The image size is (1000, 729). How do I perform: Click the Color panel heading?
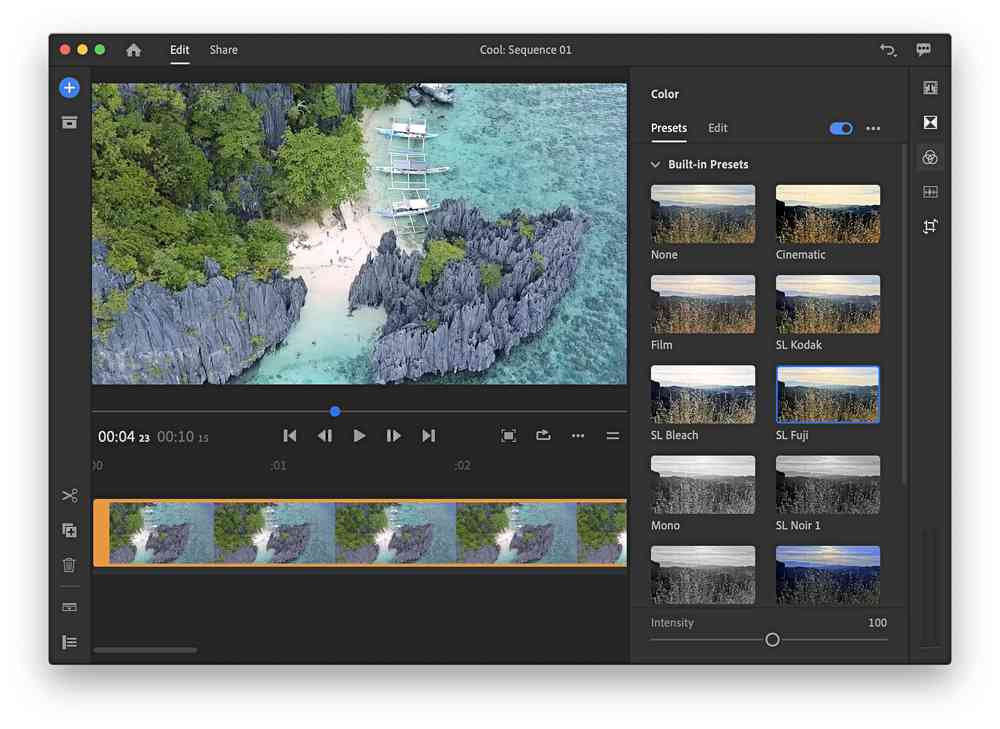[665, 94]
